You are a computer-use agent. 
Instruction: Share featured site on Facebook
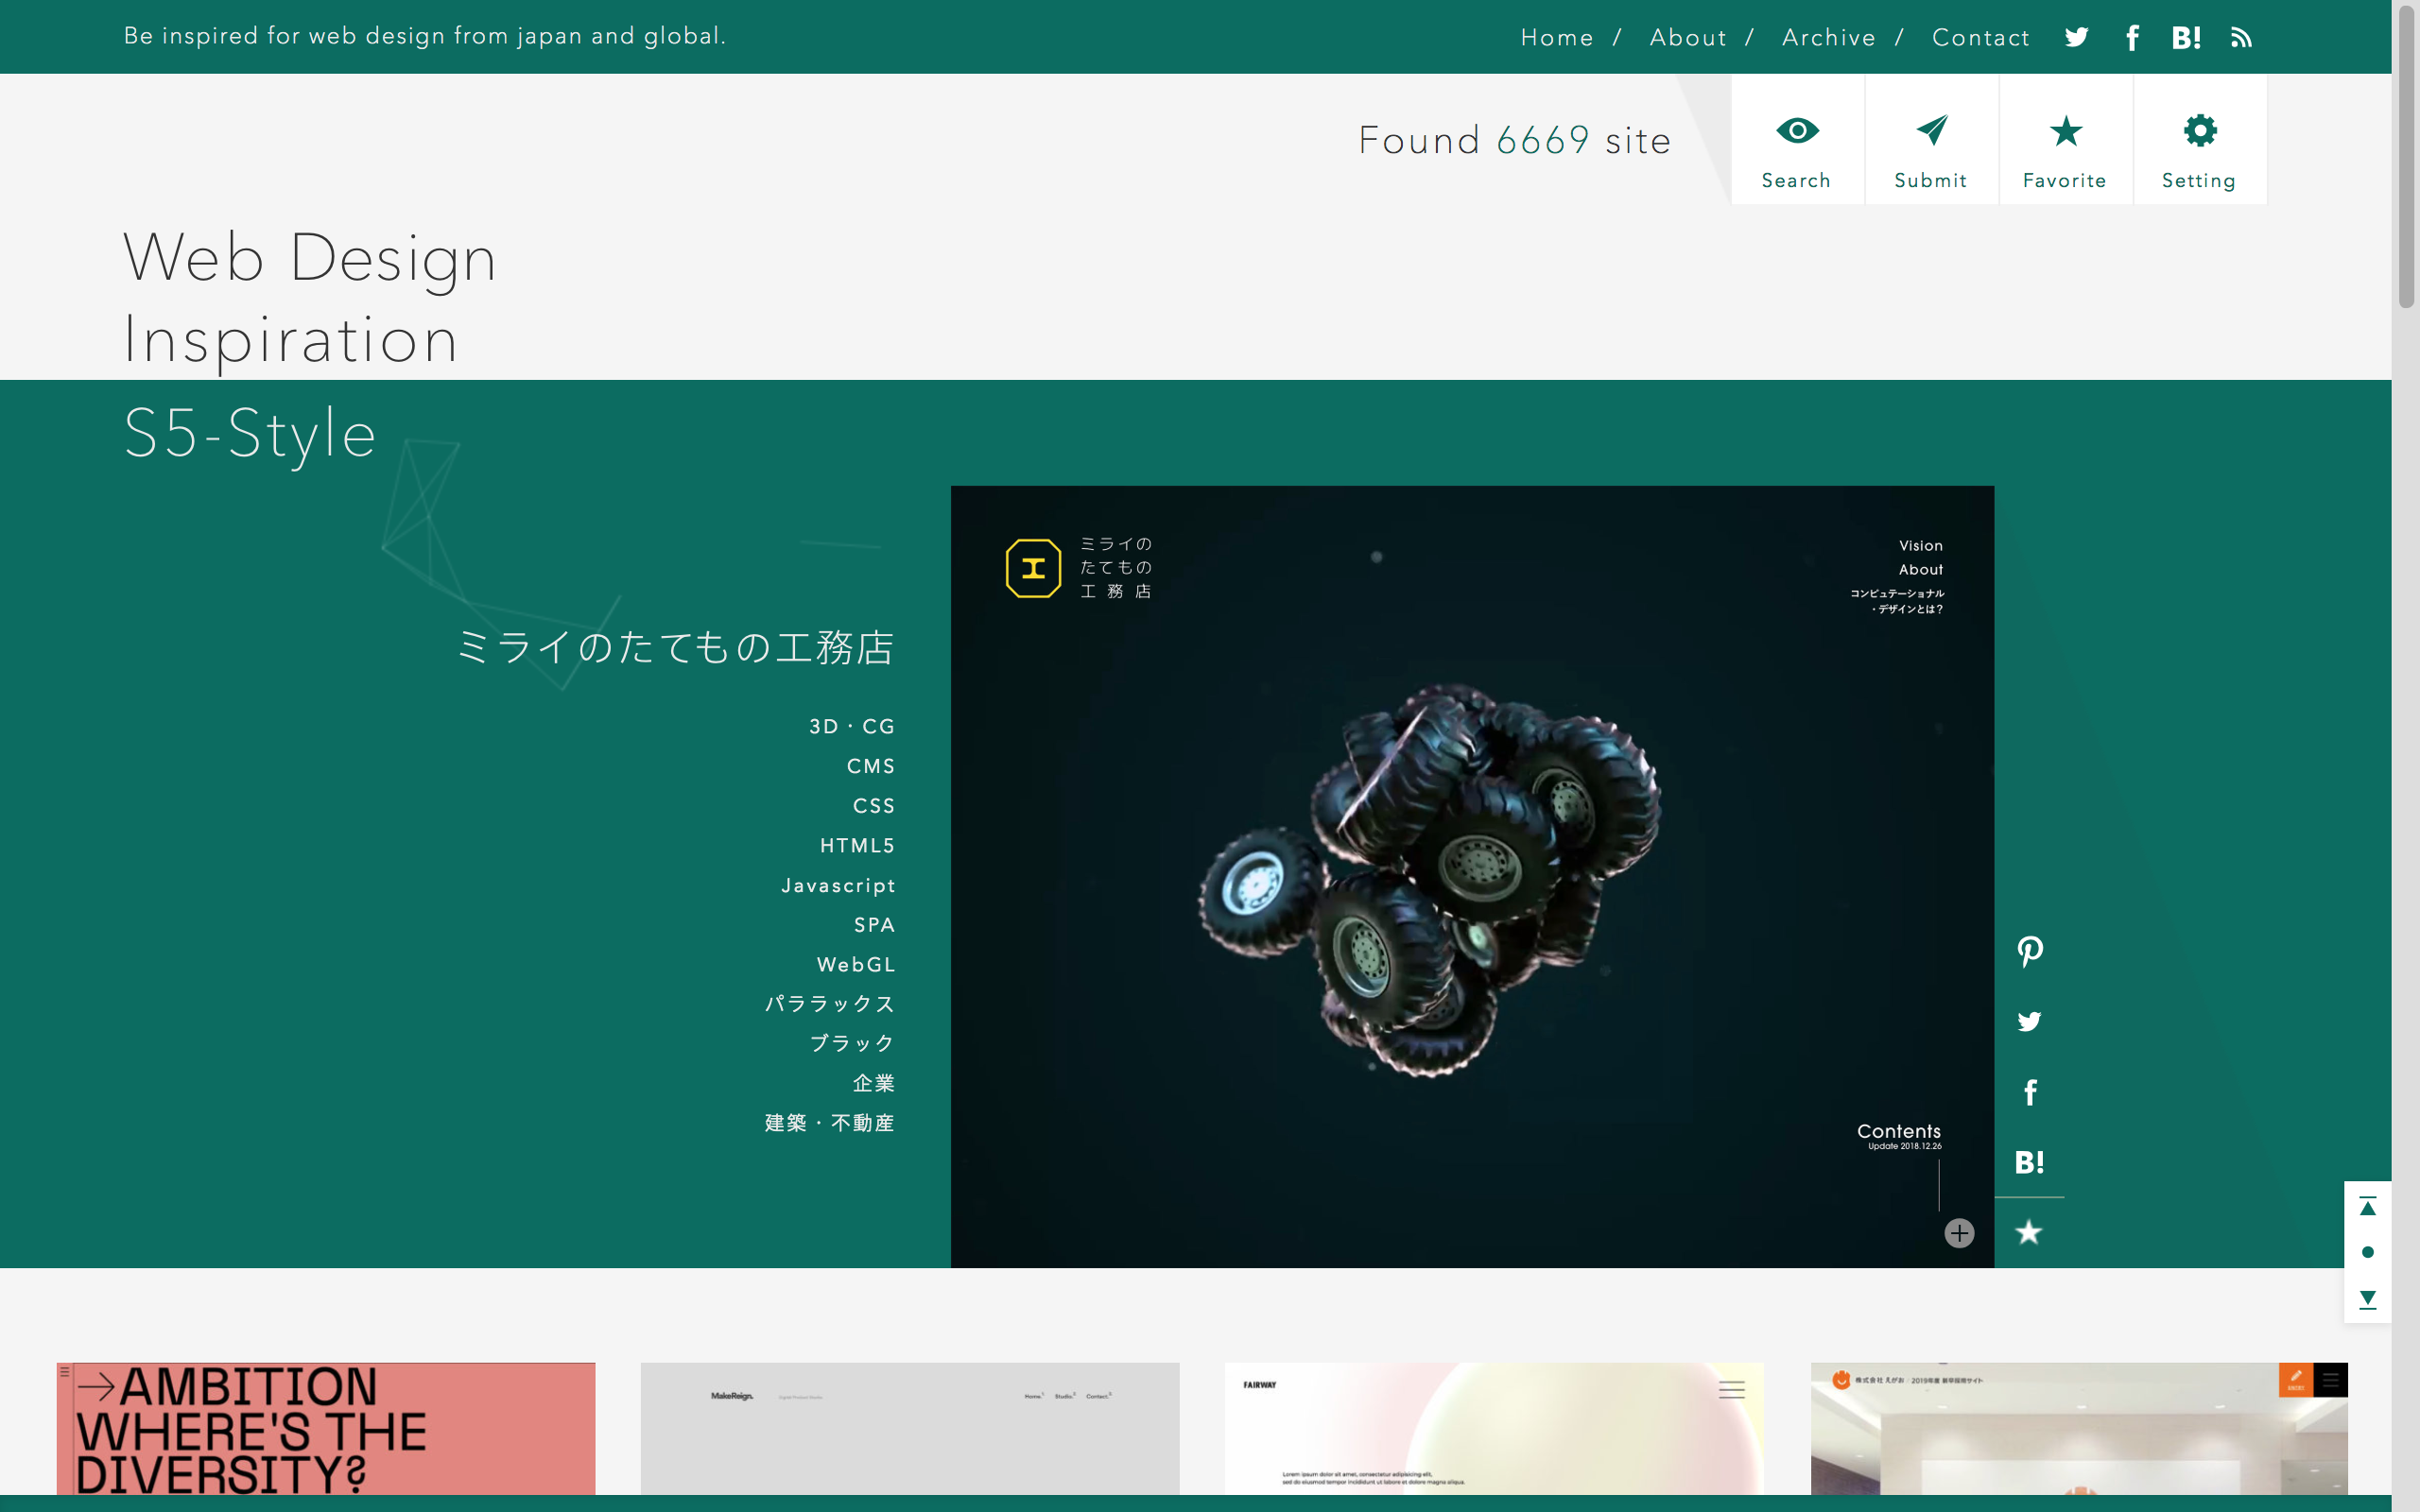tap(2029, 1092)
